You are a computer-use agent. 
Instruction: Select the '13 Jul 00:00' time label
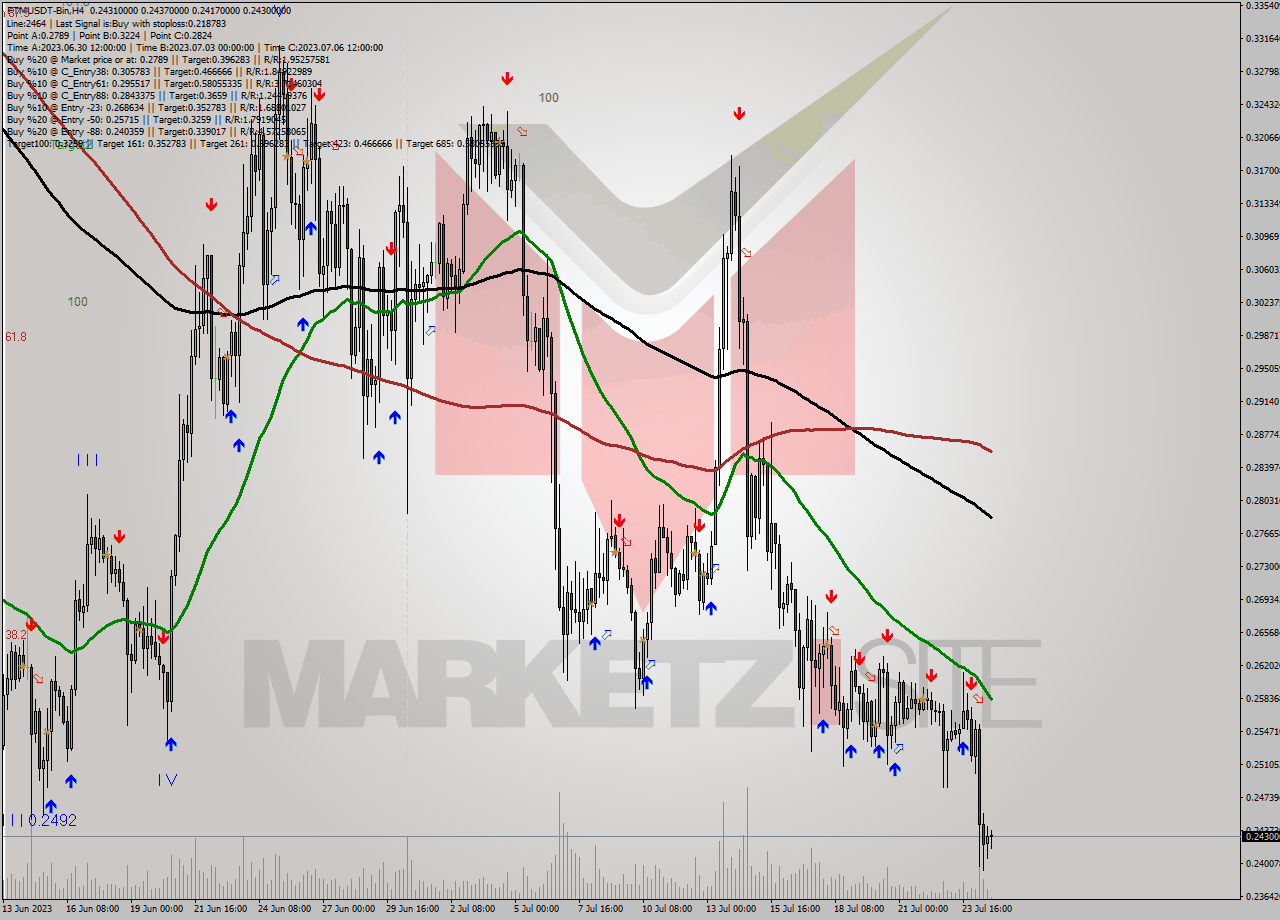[731, 909]
